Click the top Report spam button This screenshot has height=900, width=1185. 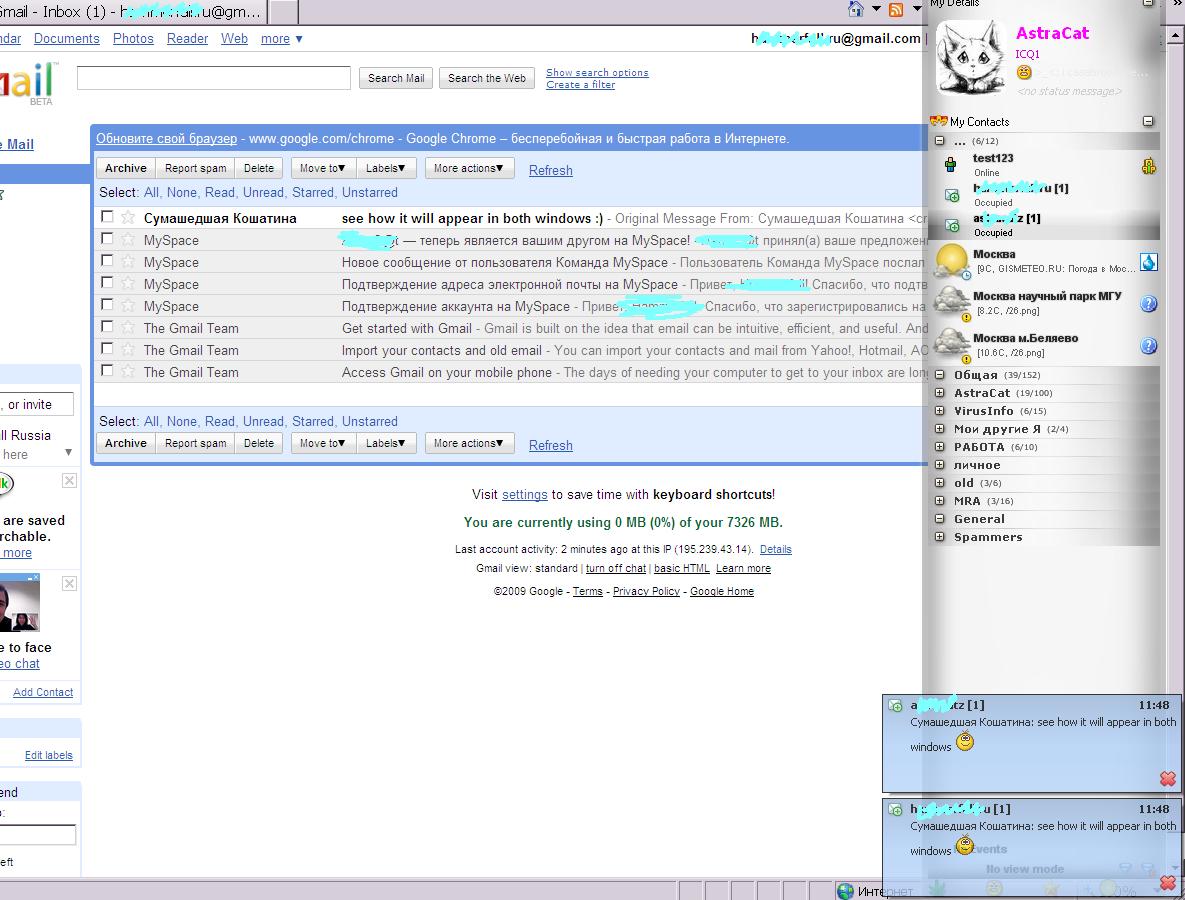point(195,168)
